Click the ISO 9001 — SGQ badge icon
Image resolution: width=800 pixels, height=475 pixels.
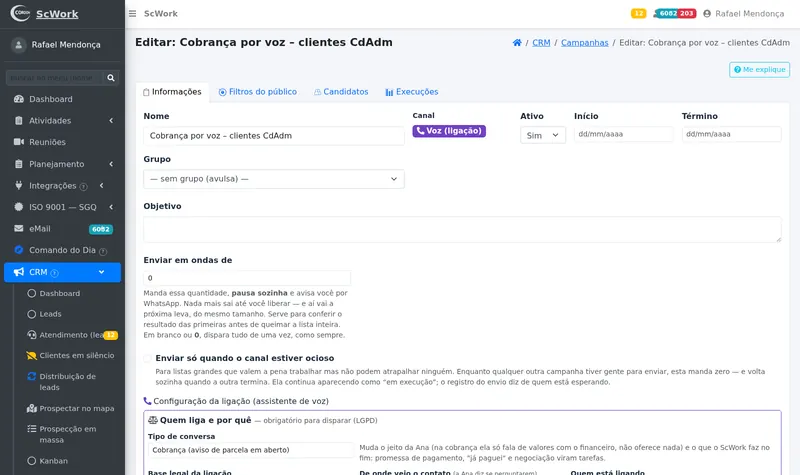(x=19, y=207)
